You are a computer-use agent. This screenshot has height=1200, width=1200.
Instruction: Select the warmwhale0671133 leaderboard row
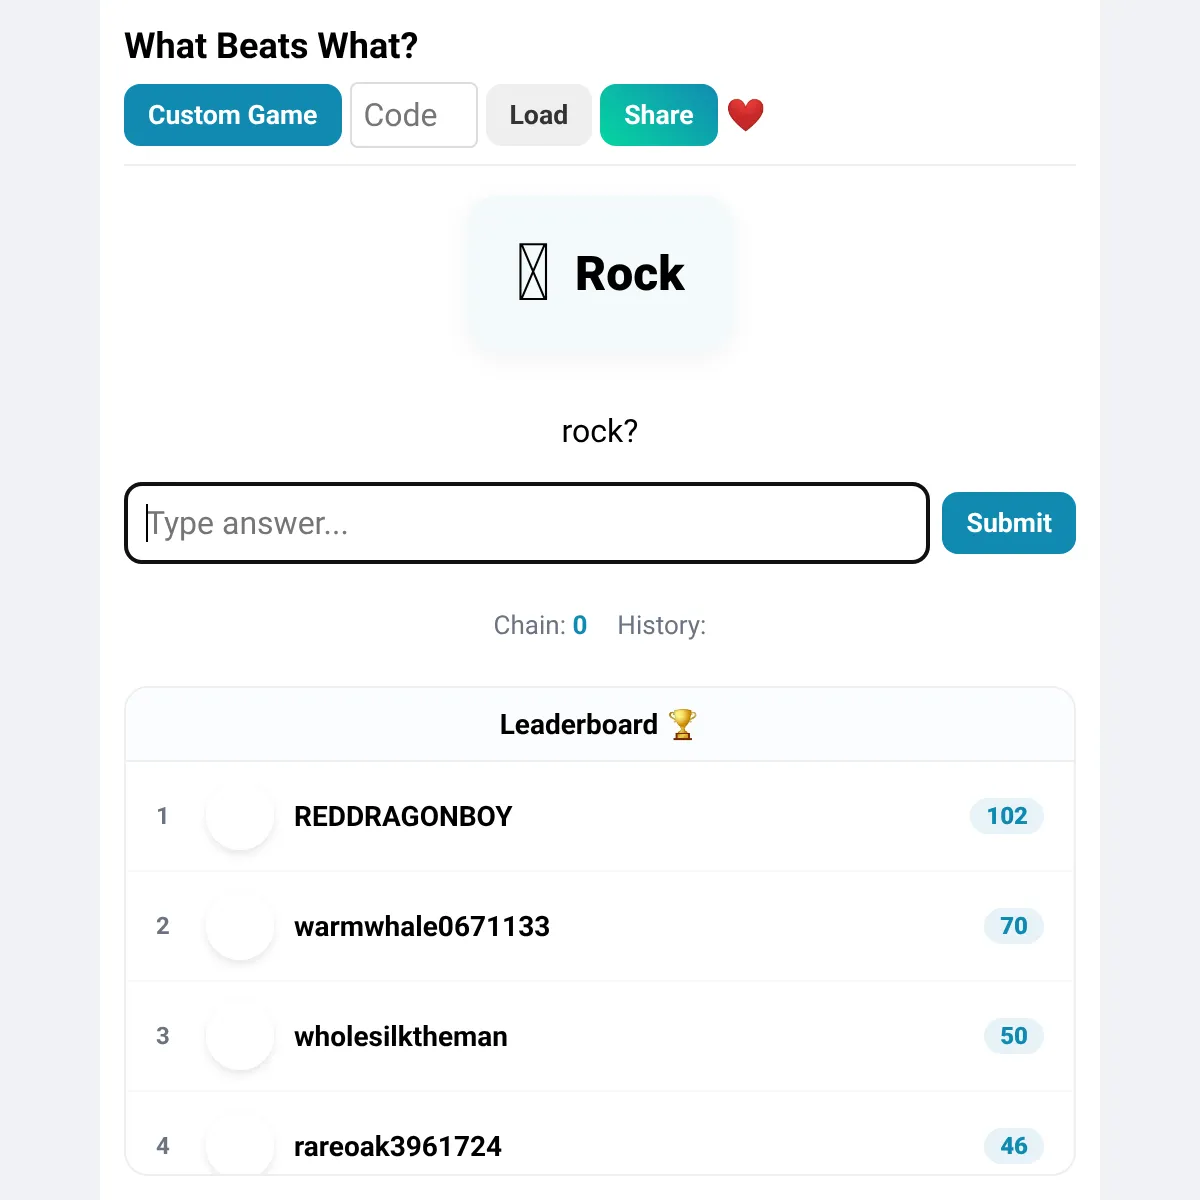point(600,926)
